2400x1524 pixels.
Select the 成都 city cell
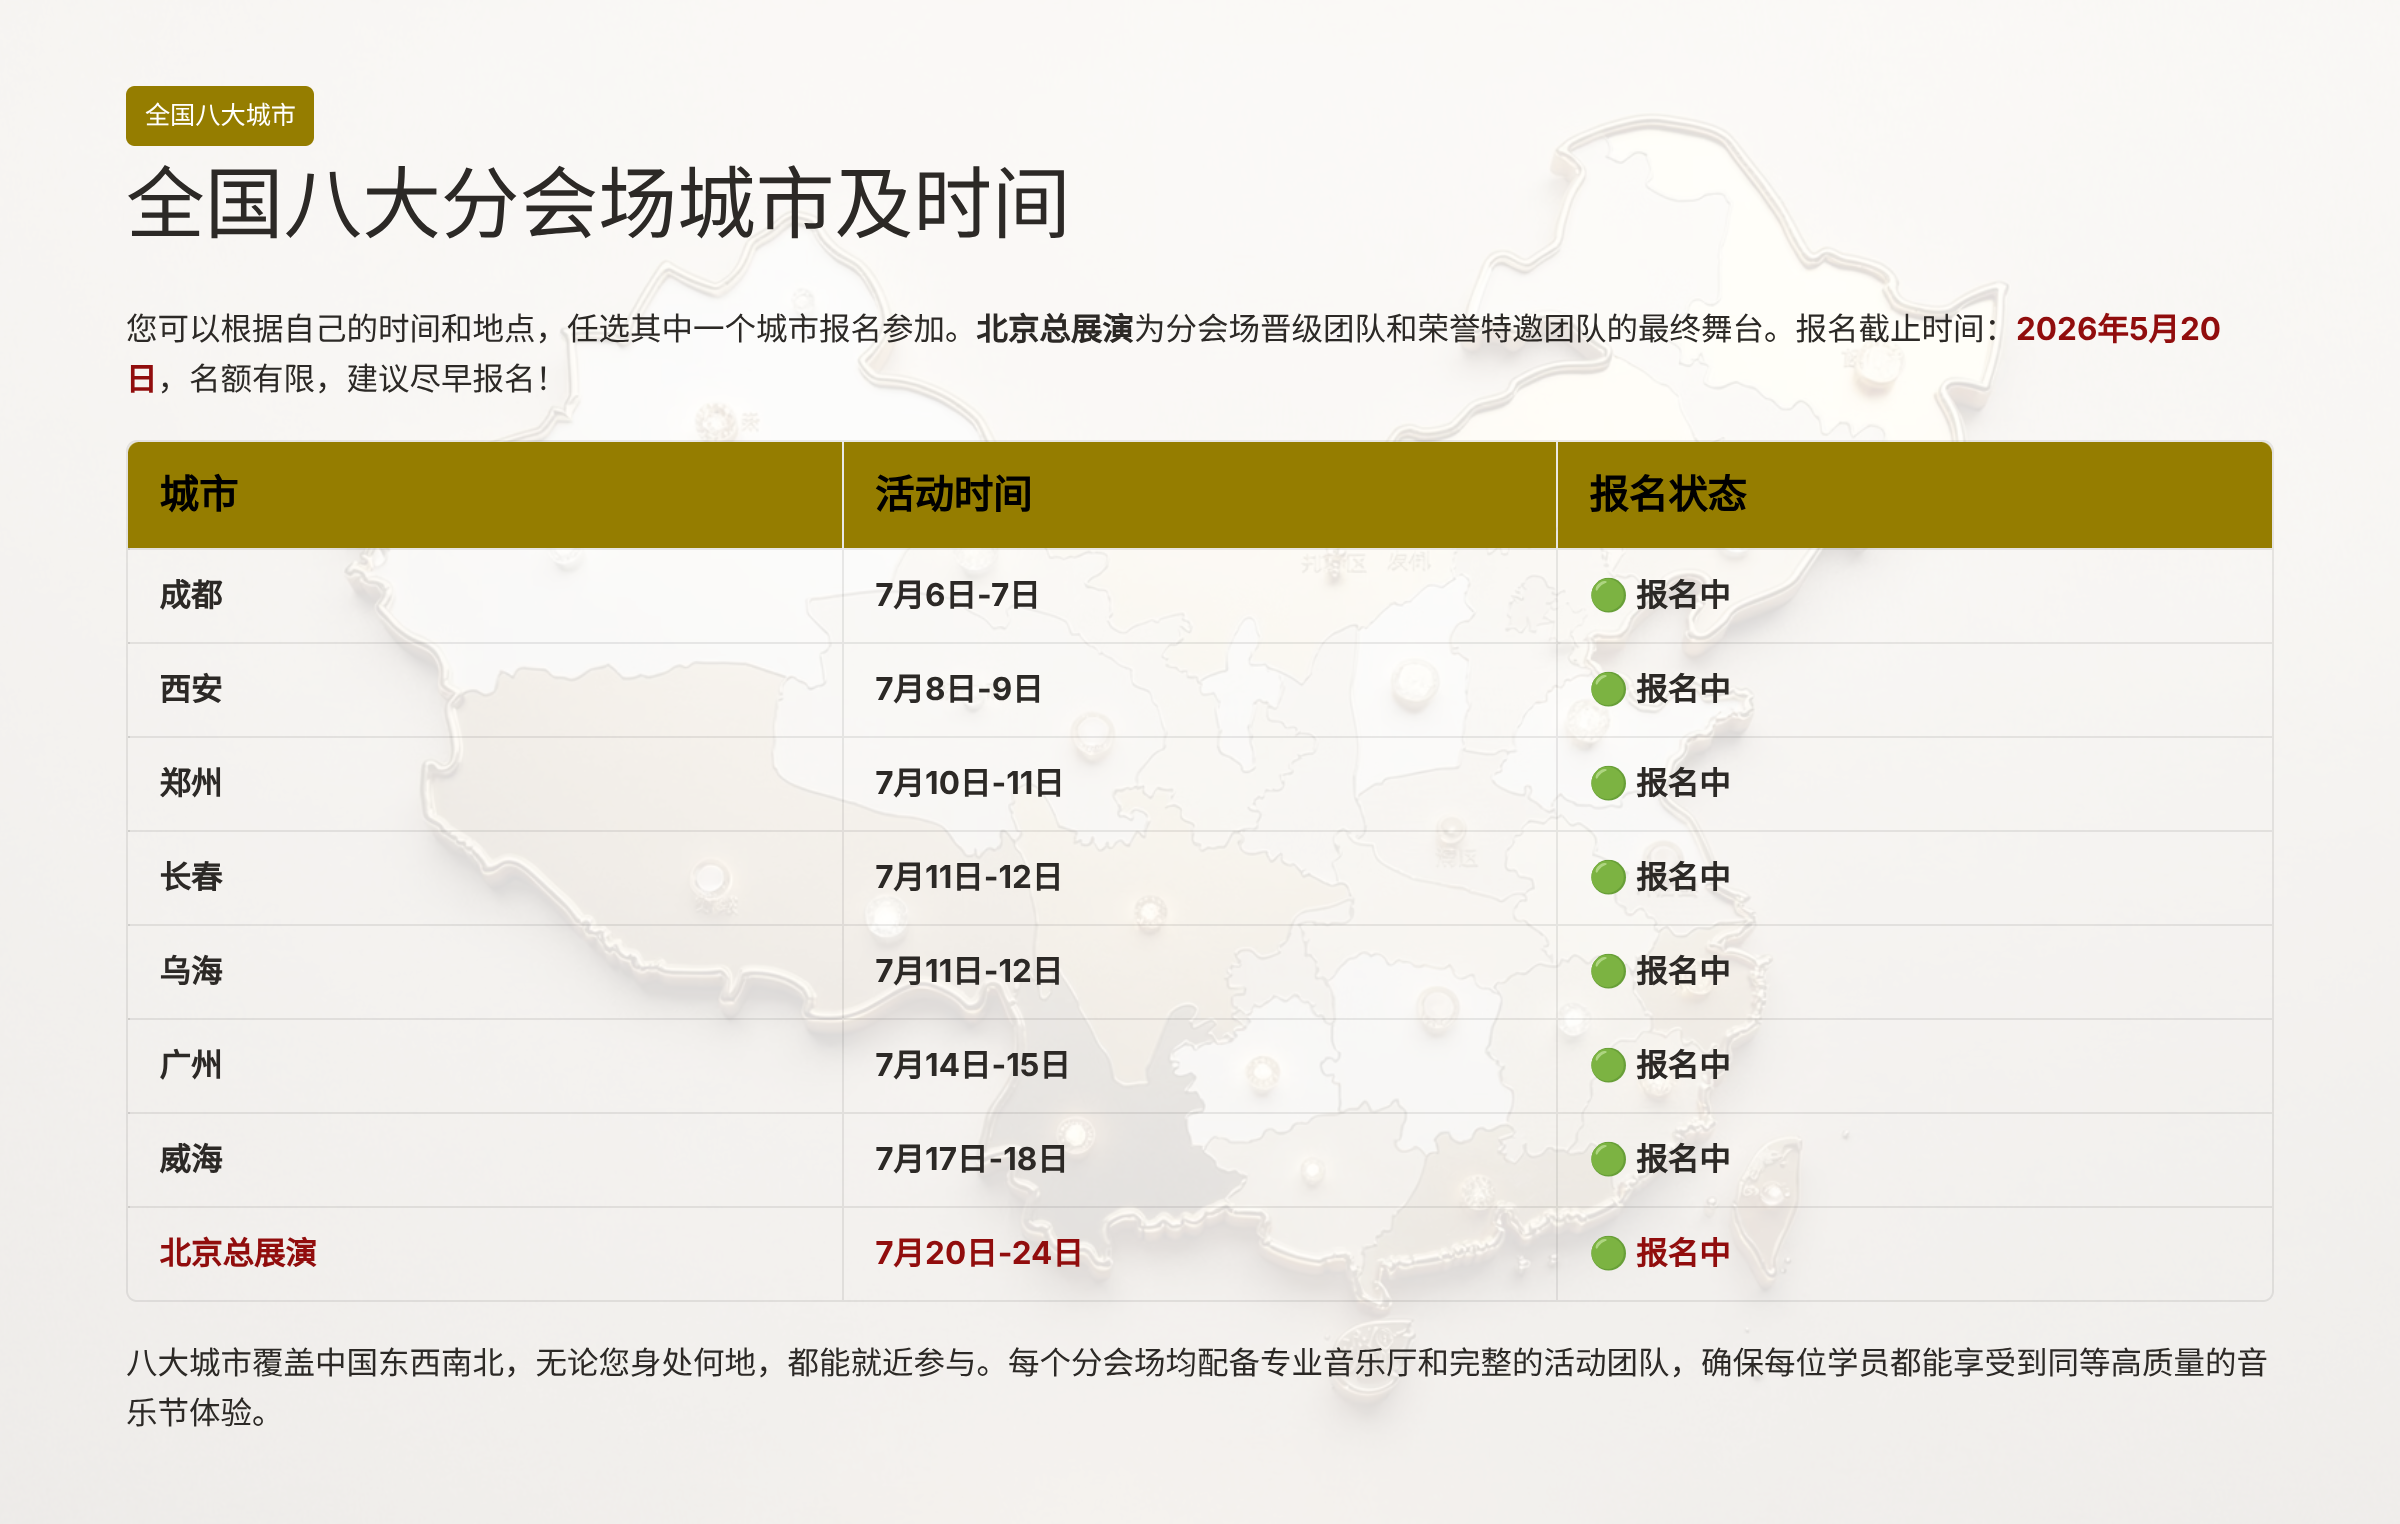tap(191, 595)
